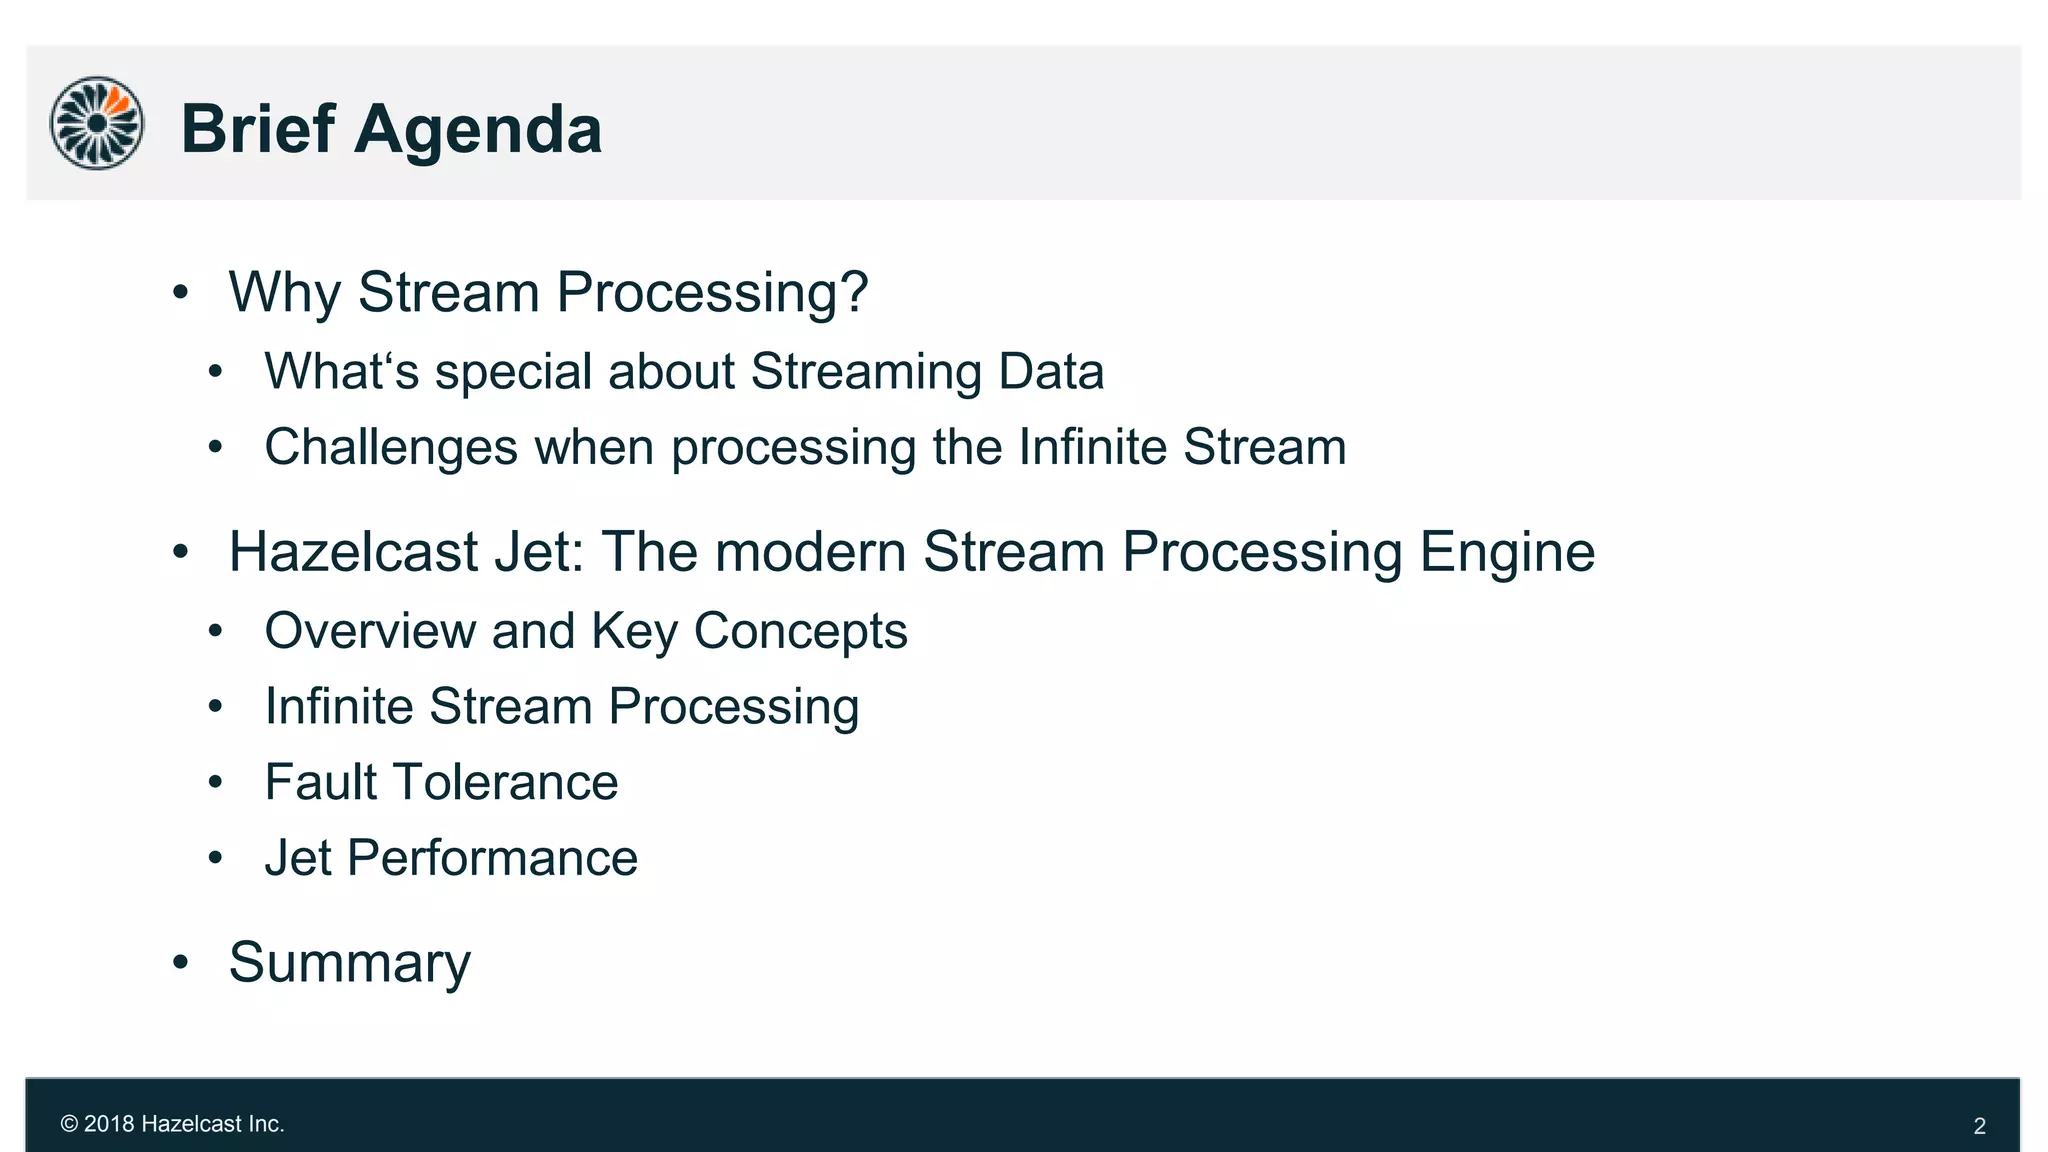Image resolution: width=2048 pixels, height=1152 pixels.
Task: Click Overview and Key Concepts item
Action: (x=586, y=631)
